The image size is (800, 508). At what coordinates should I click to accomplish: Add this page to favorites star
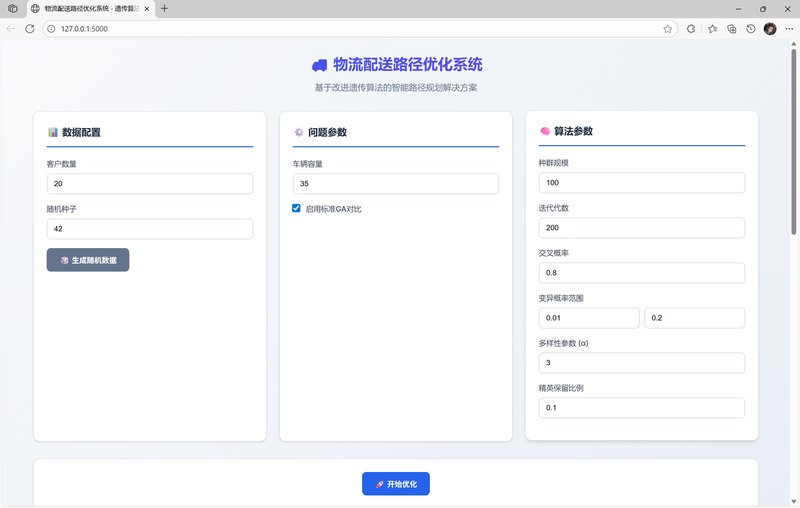point(667,29)
